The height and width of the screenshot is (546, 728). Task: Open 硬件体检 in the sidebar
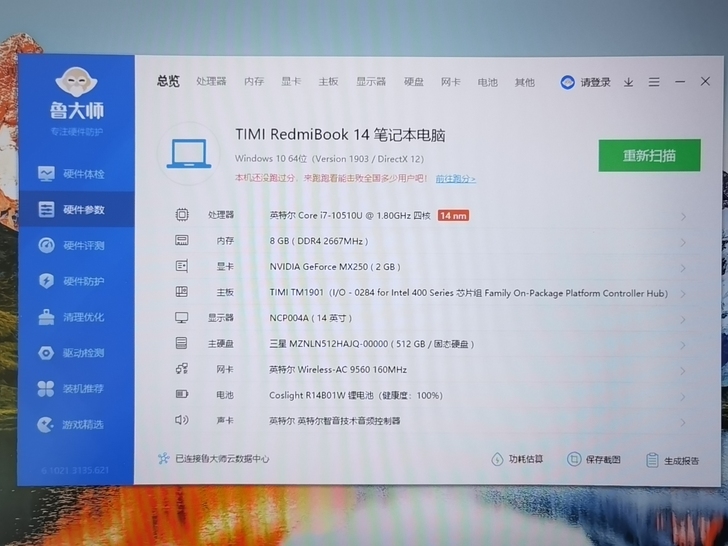click(x=72, y=174)
